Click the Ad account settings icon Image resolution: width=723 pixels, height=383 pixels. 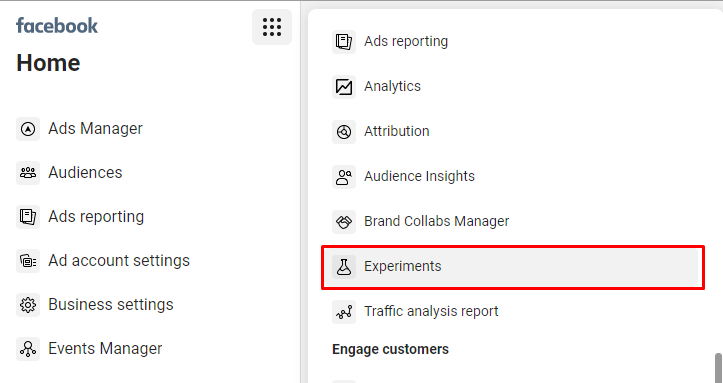pyautogui.click(x=28, y=261)
